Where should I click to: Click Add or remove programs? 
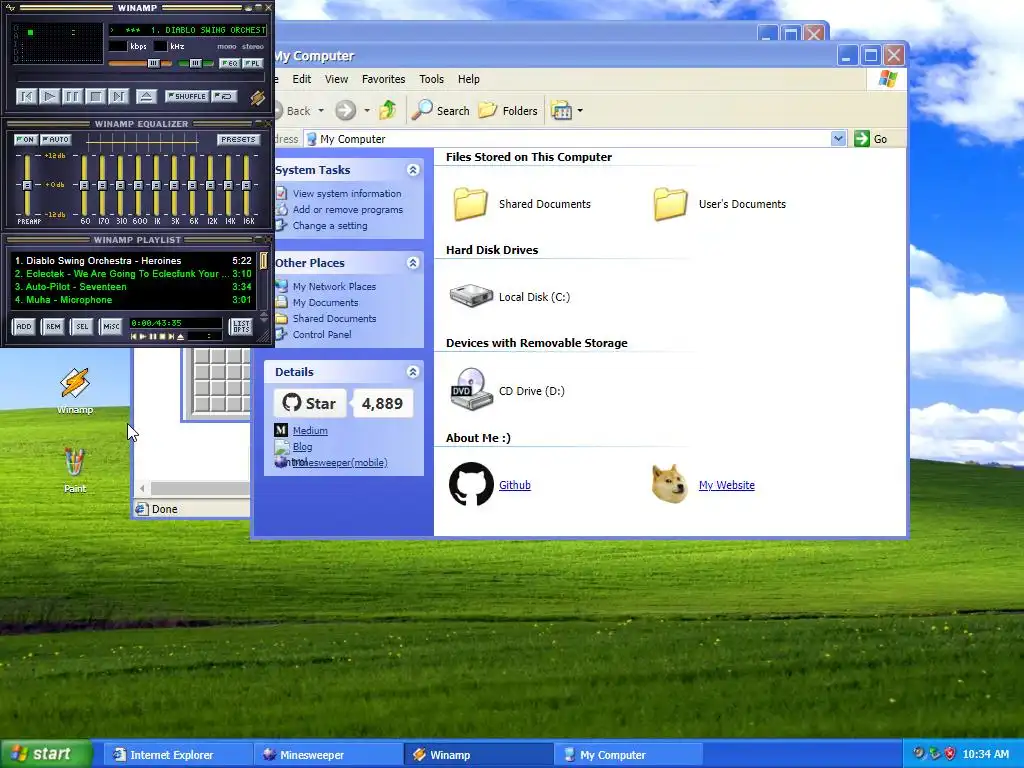(x=347, y=210)
